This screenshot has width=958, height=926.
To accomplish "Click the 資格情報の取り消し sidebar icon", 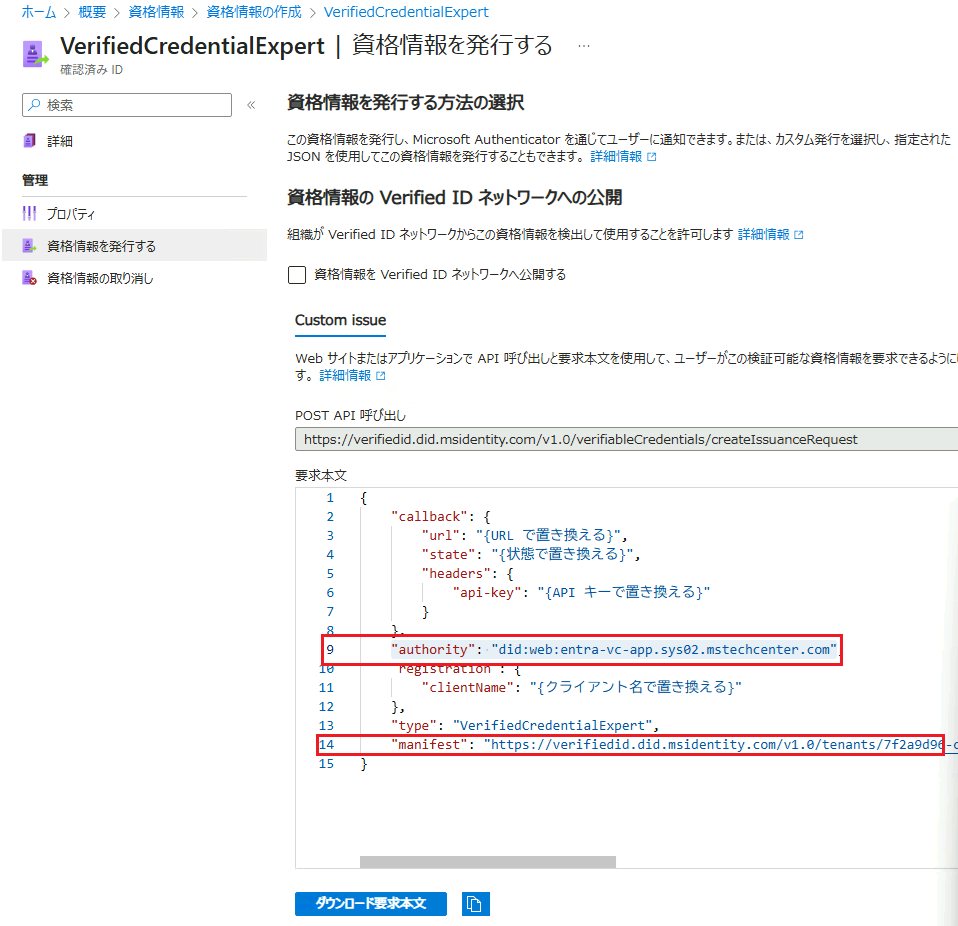I will 30,279.
